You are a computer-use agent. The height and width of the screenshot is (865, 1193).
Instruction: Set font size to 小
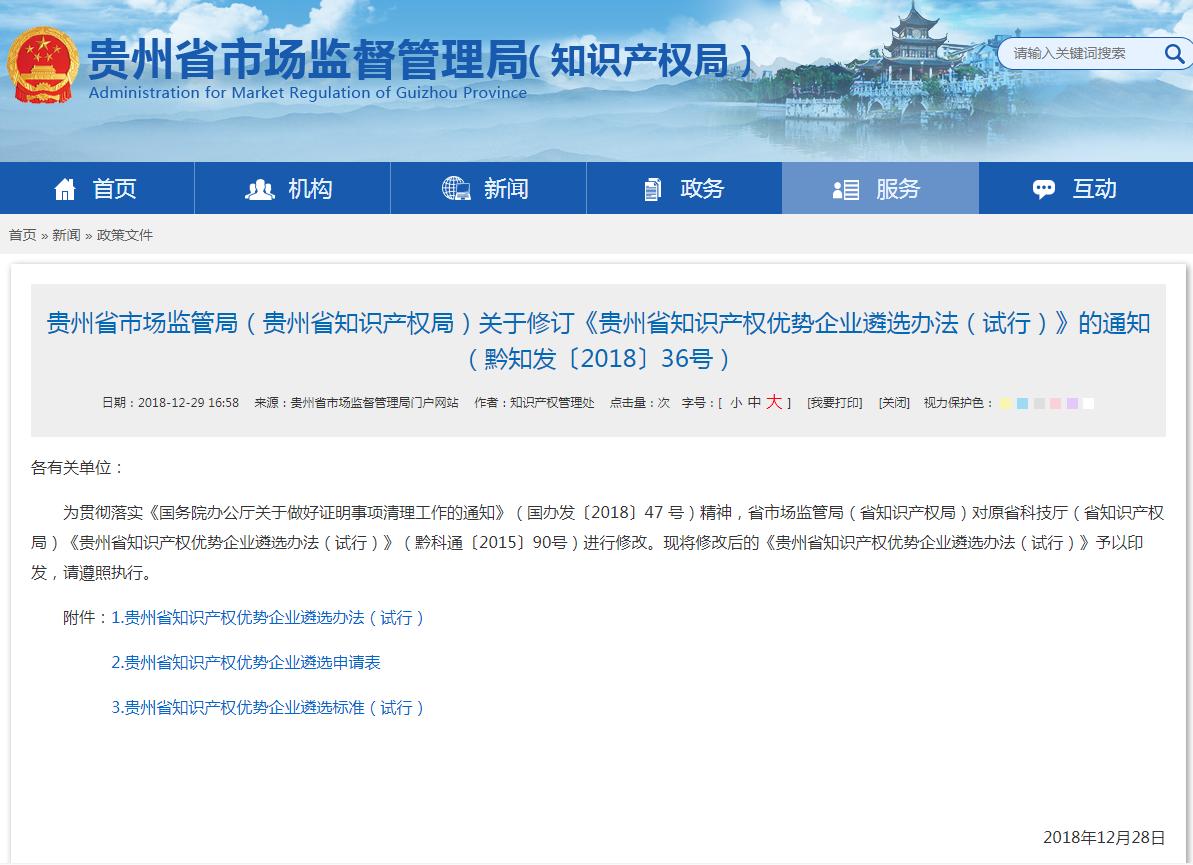click(x=736, y=402)
